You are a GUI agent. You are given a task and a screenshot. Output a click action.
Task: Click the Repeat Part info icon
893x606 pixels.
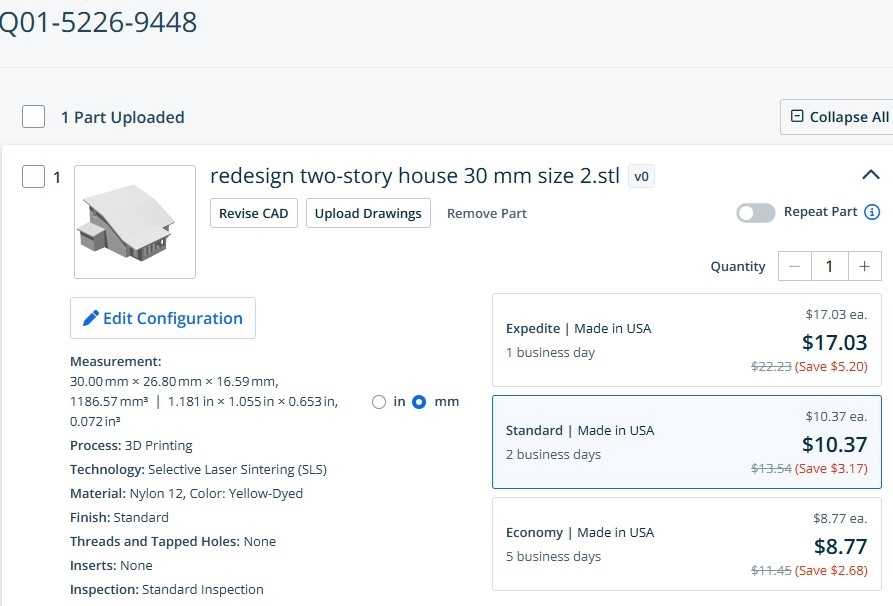click(871, 212)
